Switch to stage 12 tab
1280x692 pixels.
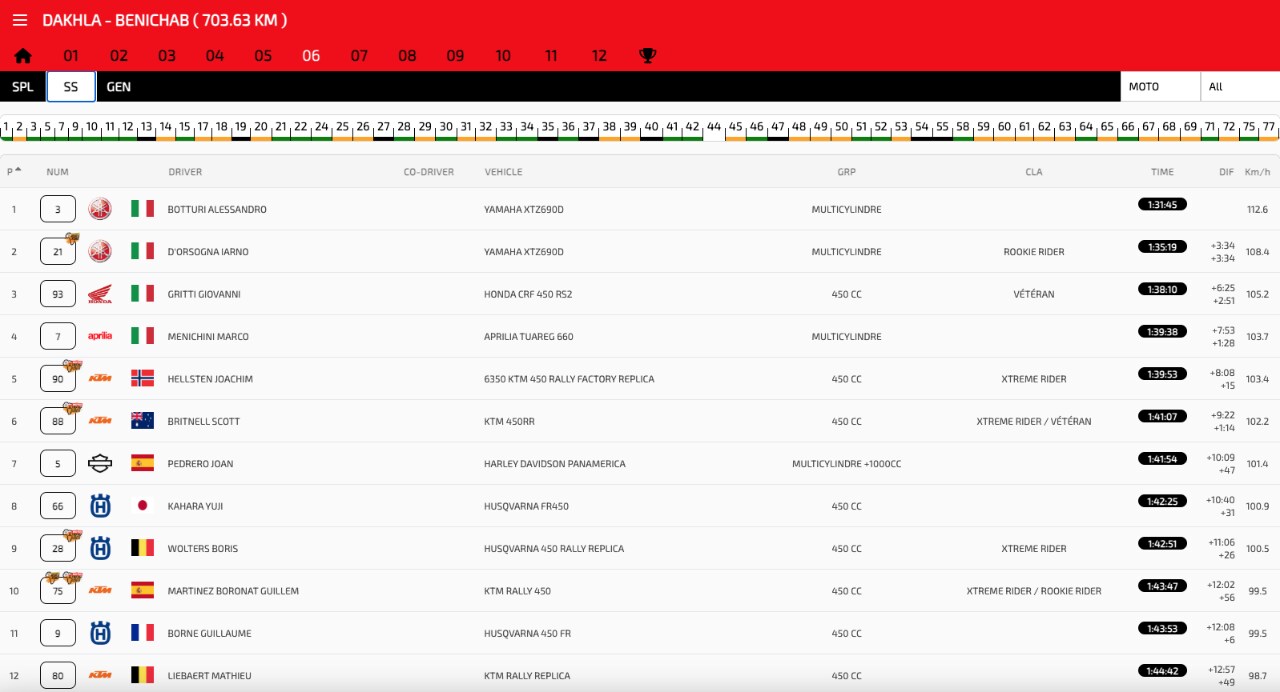pyautogui.click(x=599, y=56)
